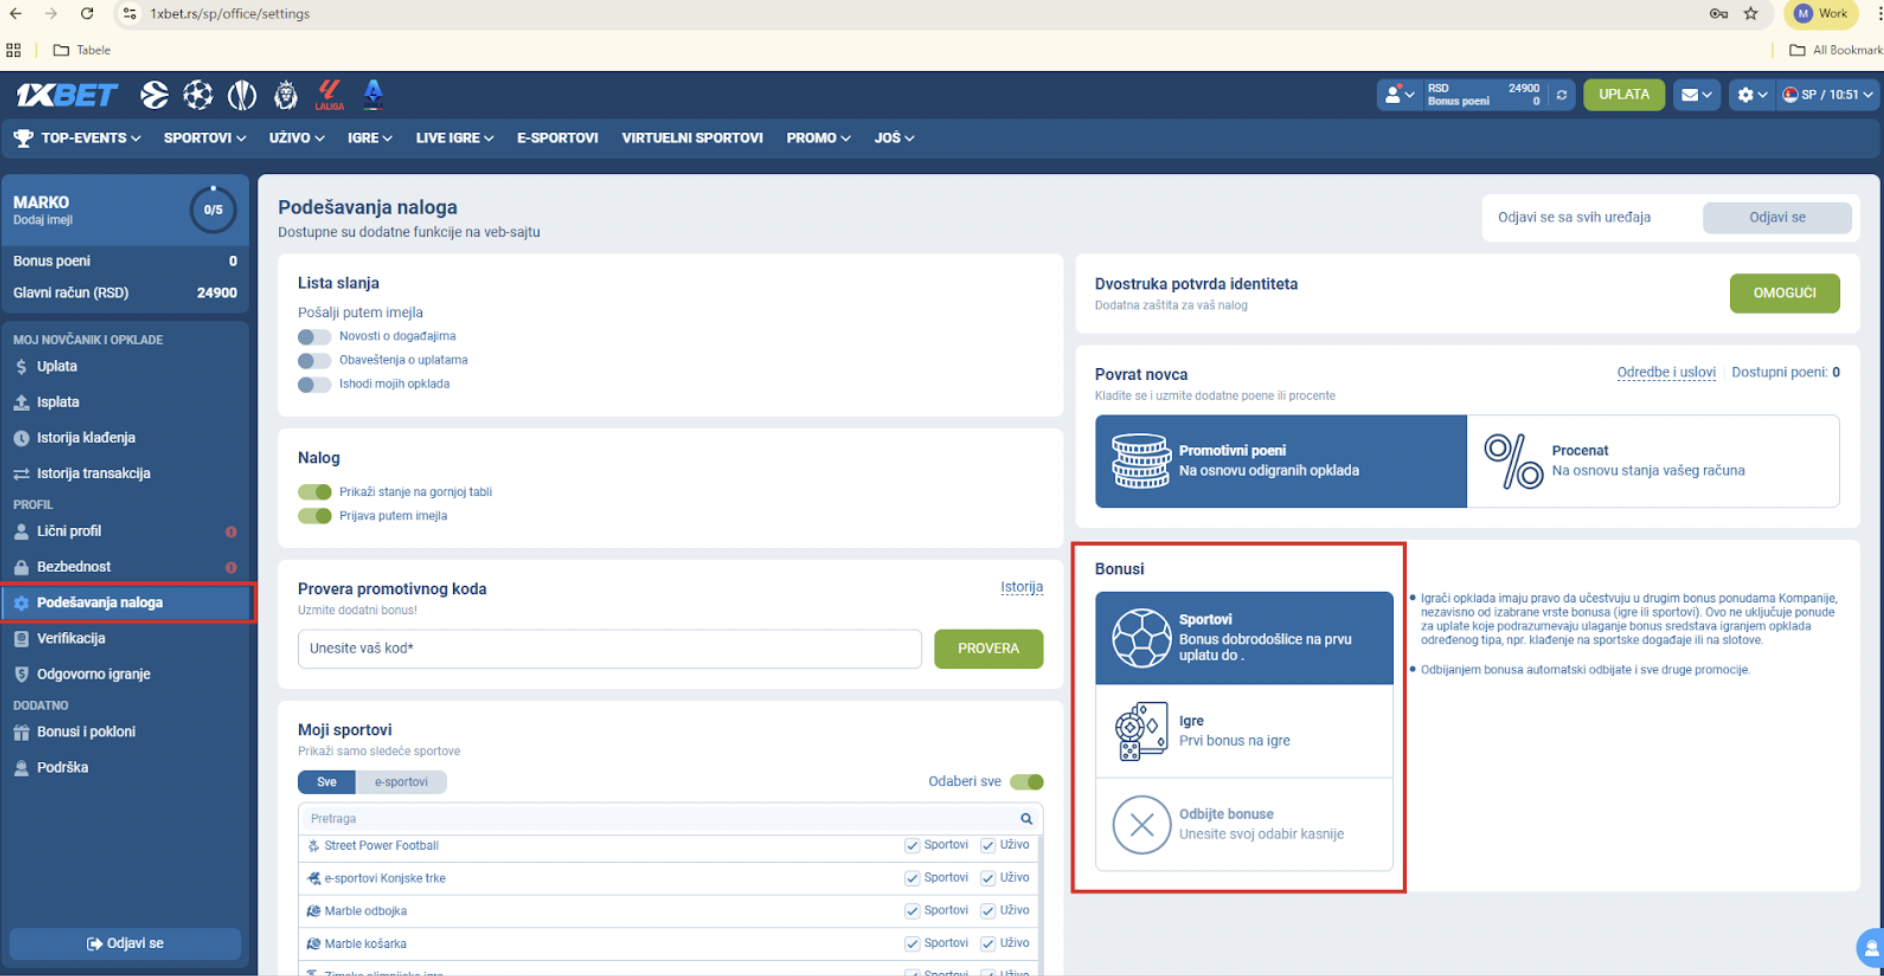Open the LaLiga league icon
This screenshot has height=976, width=1884.
329,94
